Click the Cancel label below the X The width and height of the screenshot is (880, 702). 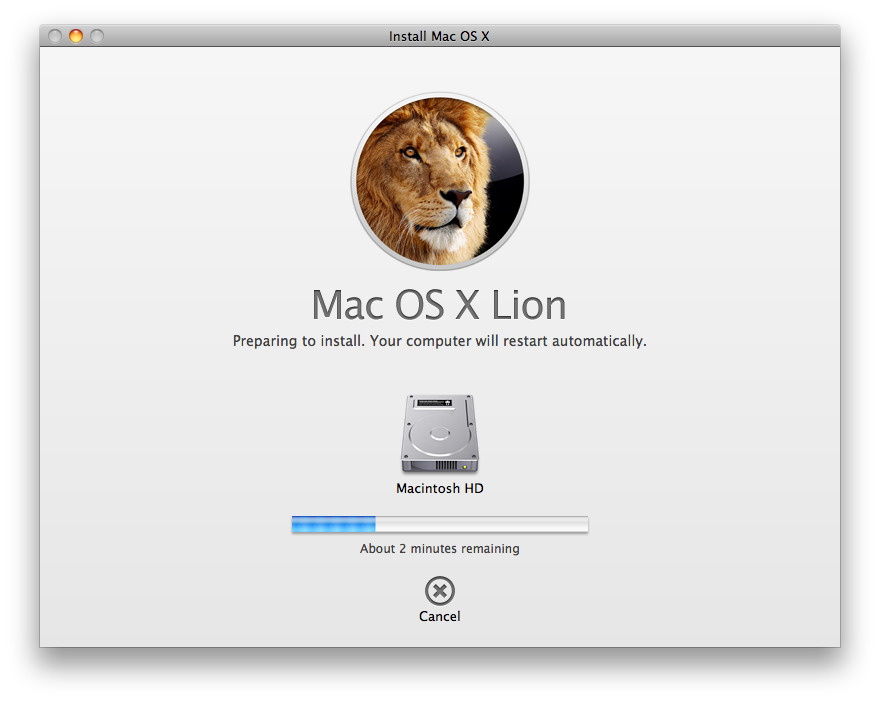[x=439, y=616]
